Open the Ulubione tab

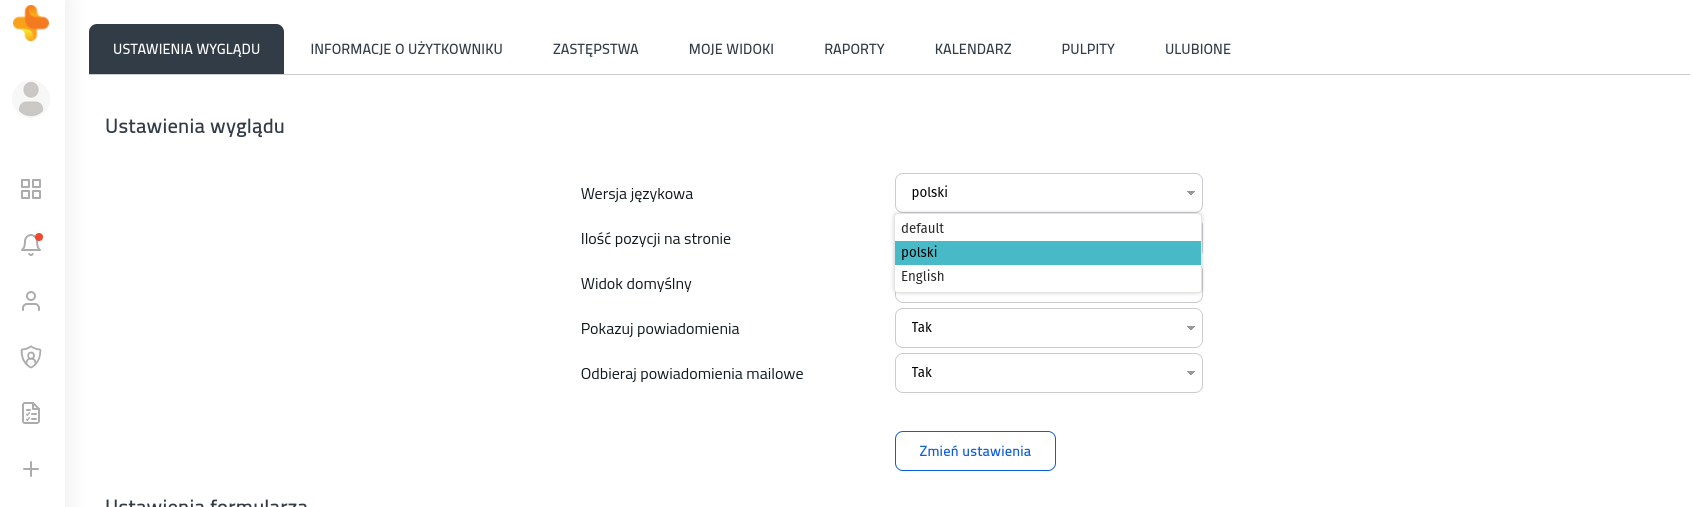point(1198,49)
